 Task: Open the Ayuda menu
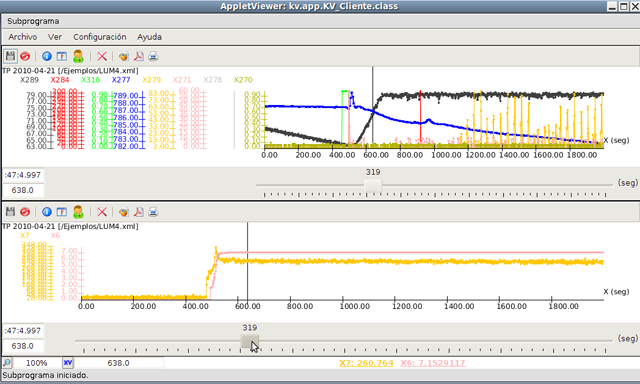149,37
